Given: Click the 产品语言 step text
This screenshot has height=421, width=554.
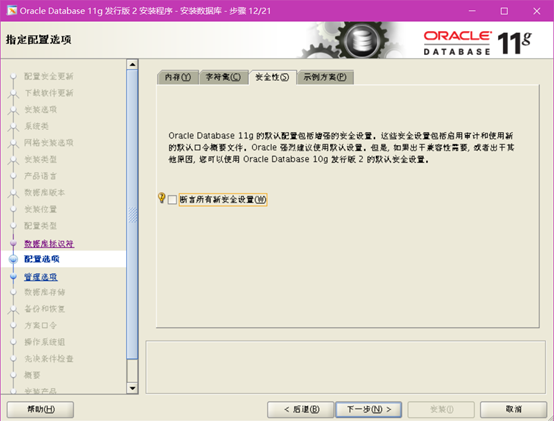Looking at the screenshot, I should coord(40,176).
